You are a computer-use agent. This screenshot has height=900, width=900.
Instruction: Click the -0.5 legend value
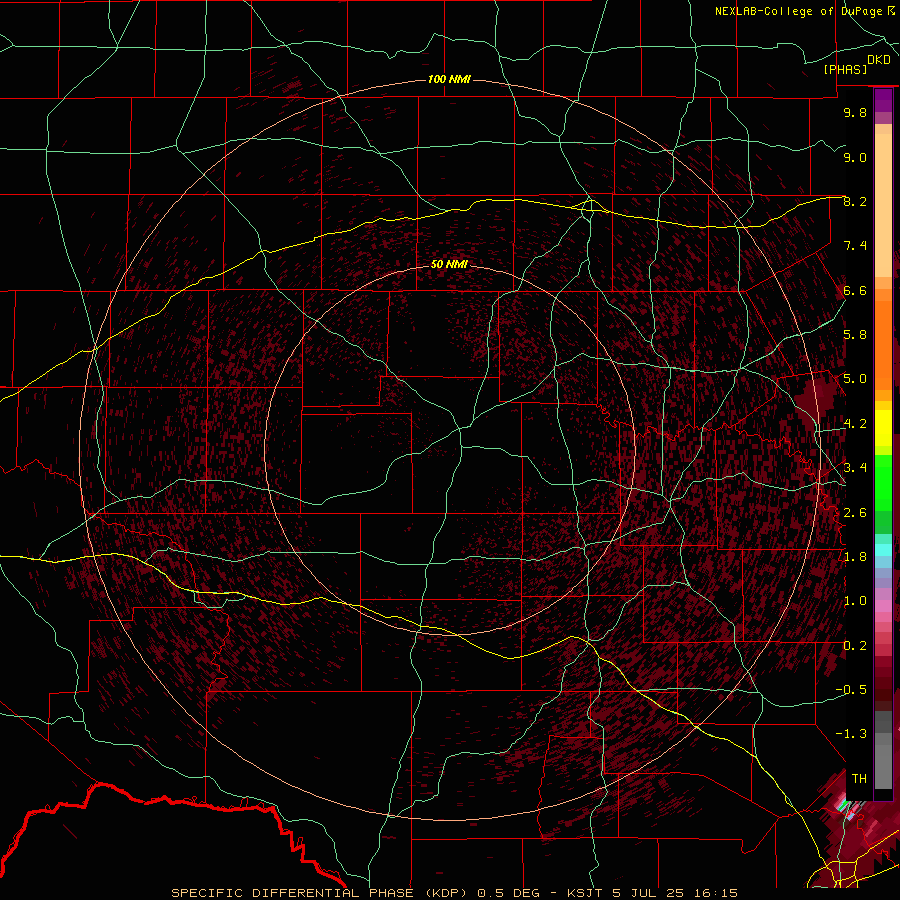[x=851, y=690]
